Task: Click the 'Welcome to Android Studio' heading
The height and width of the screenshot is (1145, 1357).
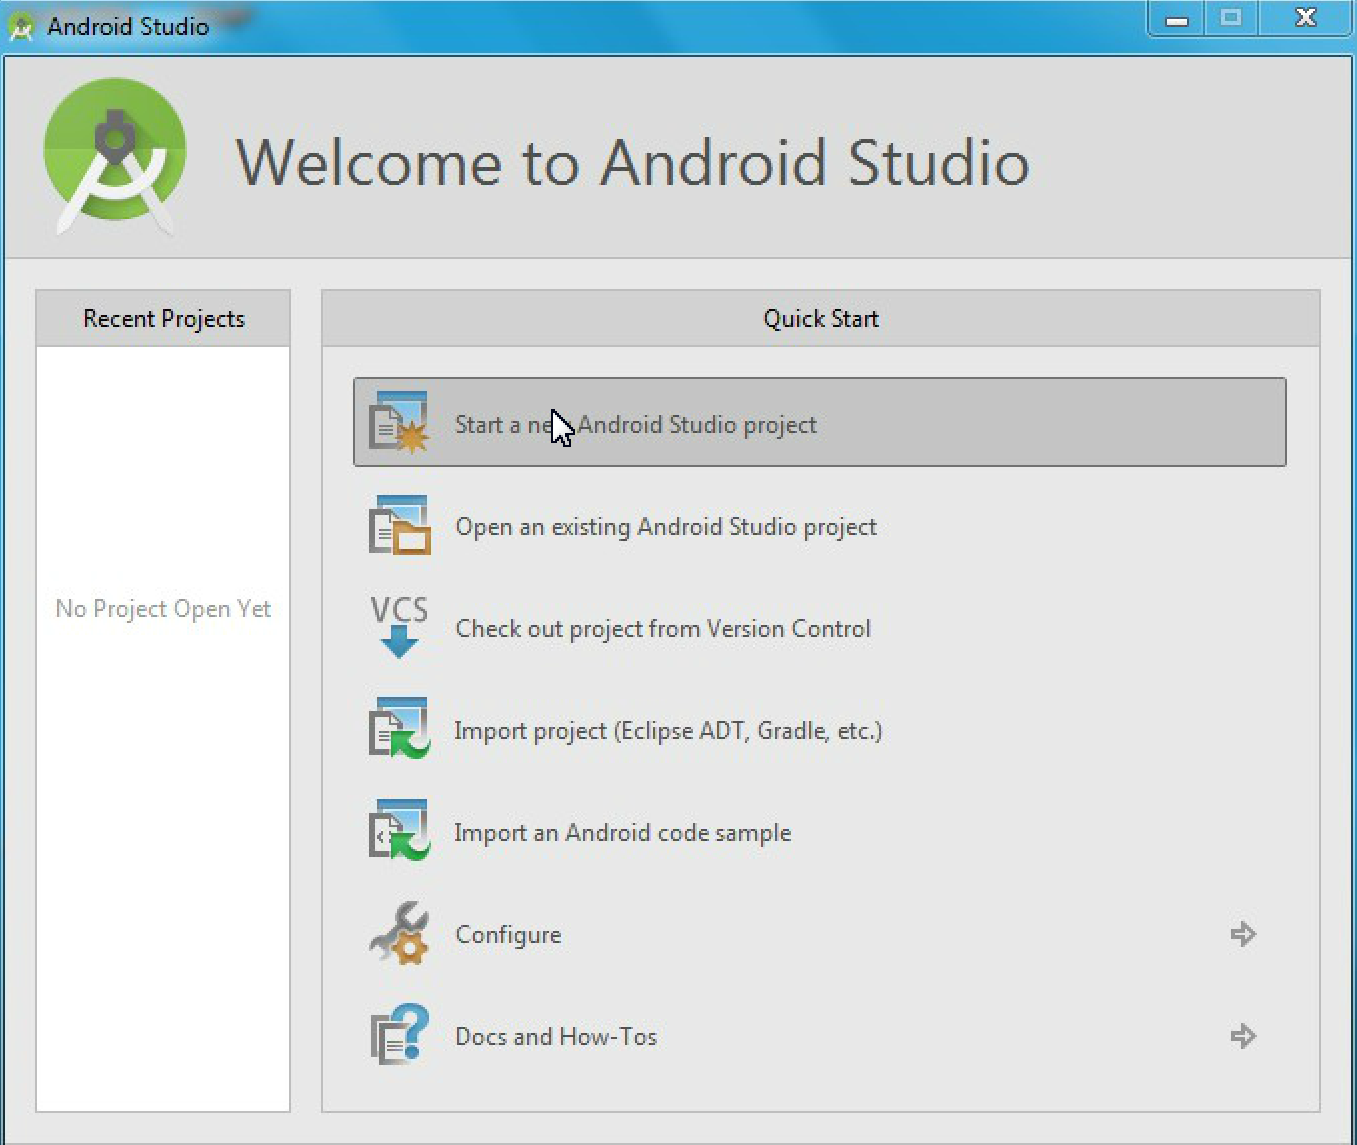Action: coord(633,163)
